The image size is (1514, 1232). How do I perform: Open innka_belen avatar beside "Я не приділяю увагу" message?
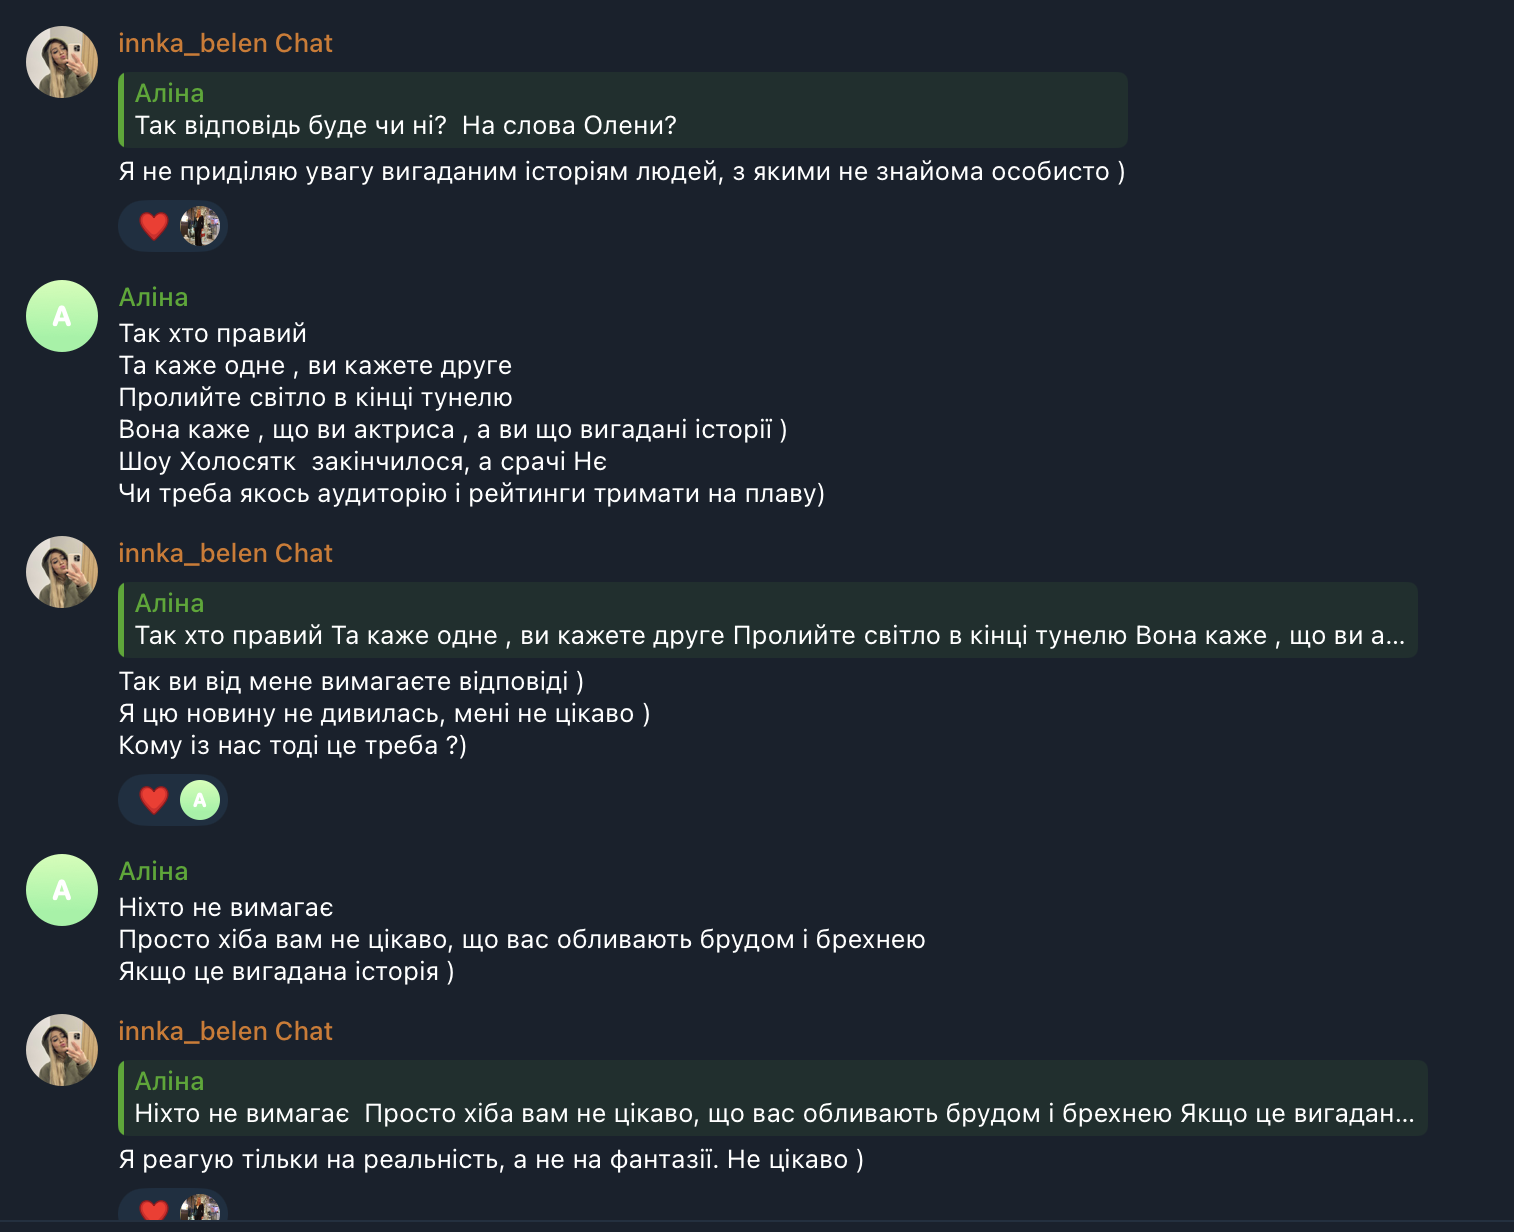62,62
